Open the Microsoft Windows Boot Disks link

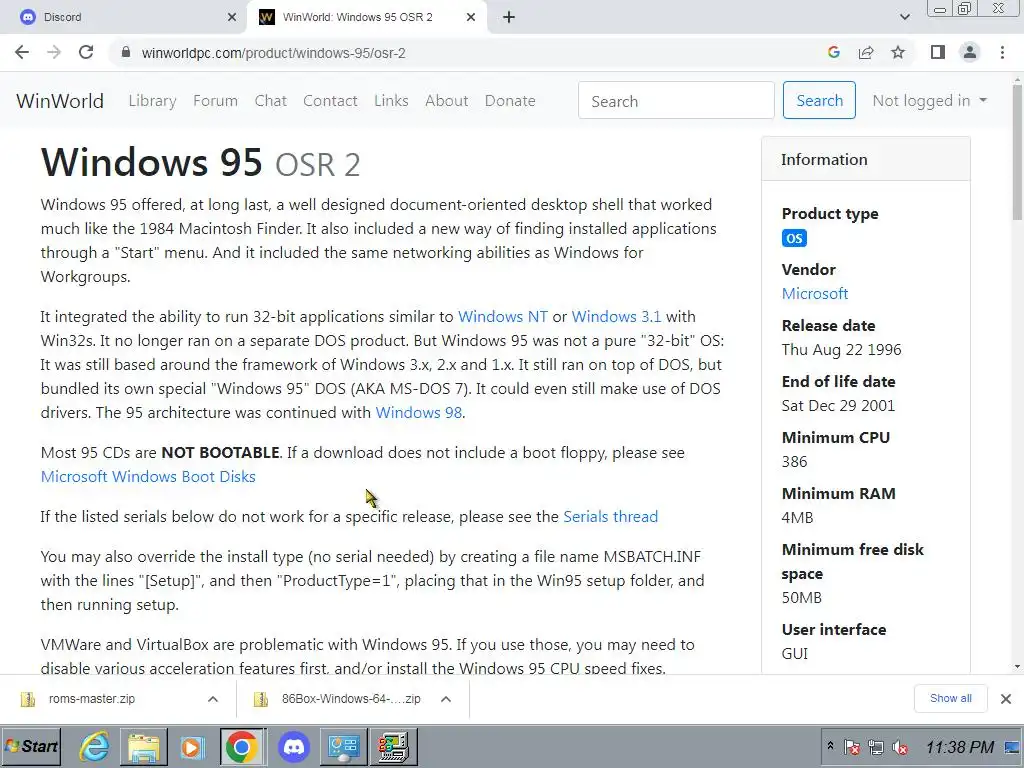click(148, 477)
